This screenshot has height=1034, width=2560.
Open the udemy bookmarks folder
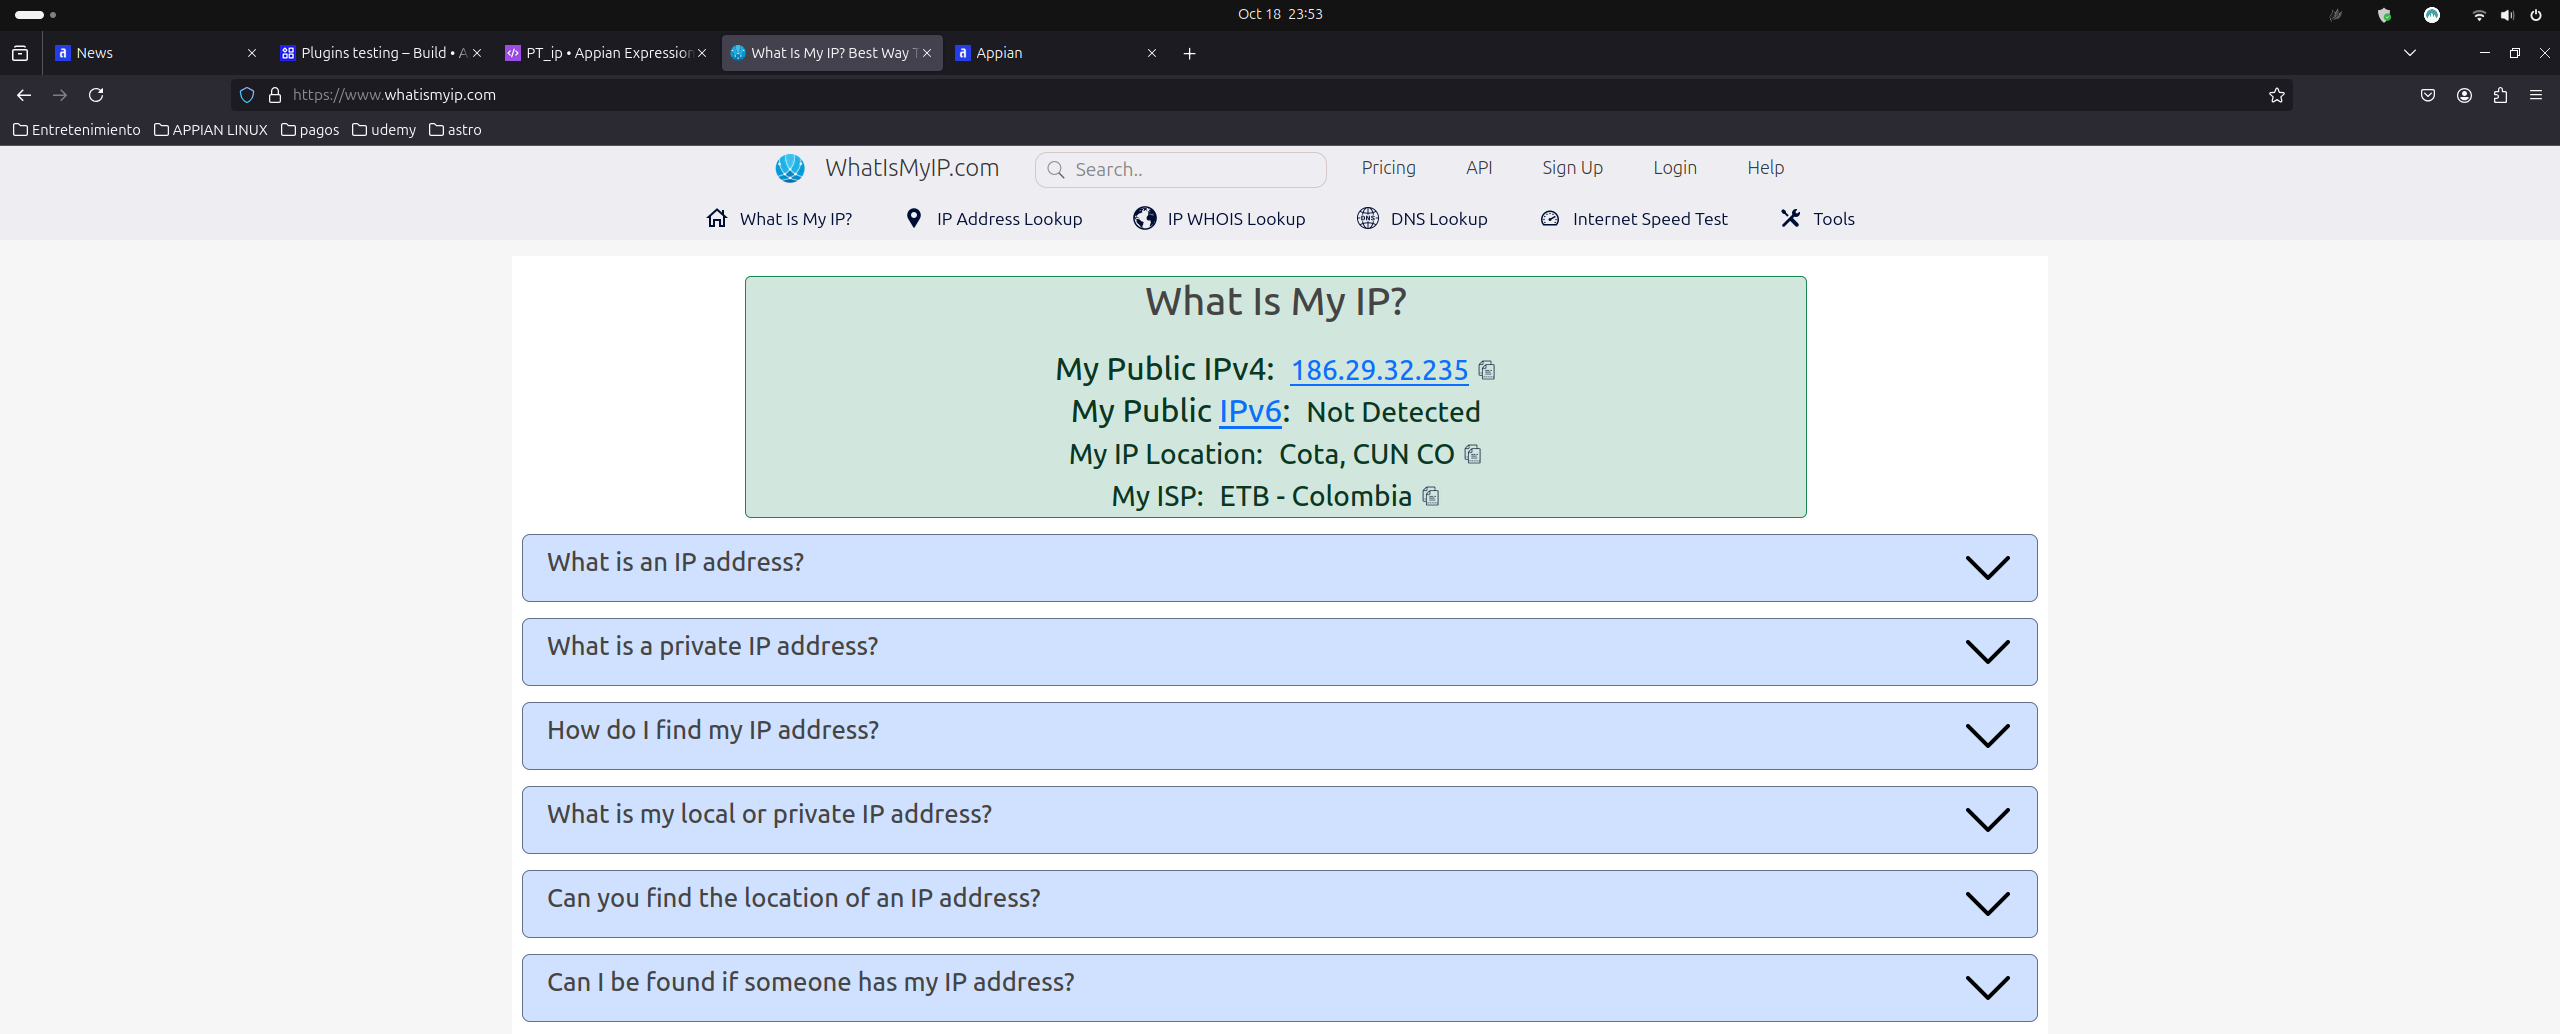click(x=384, y=130)
